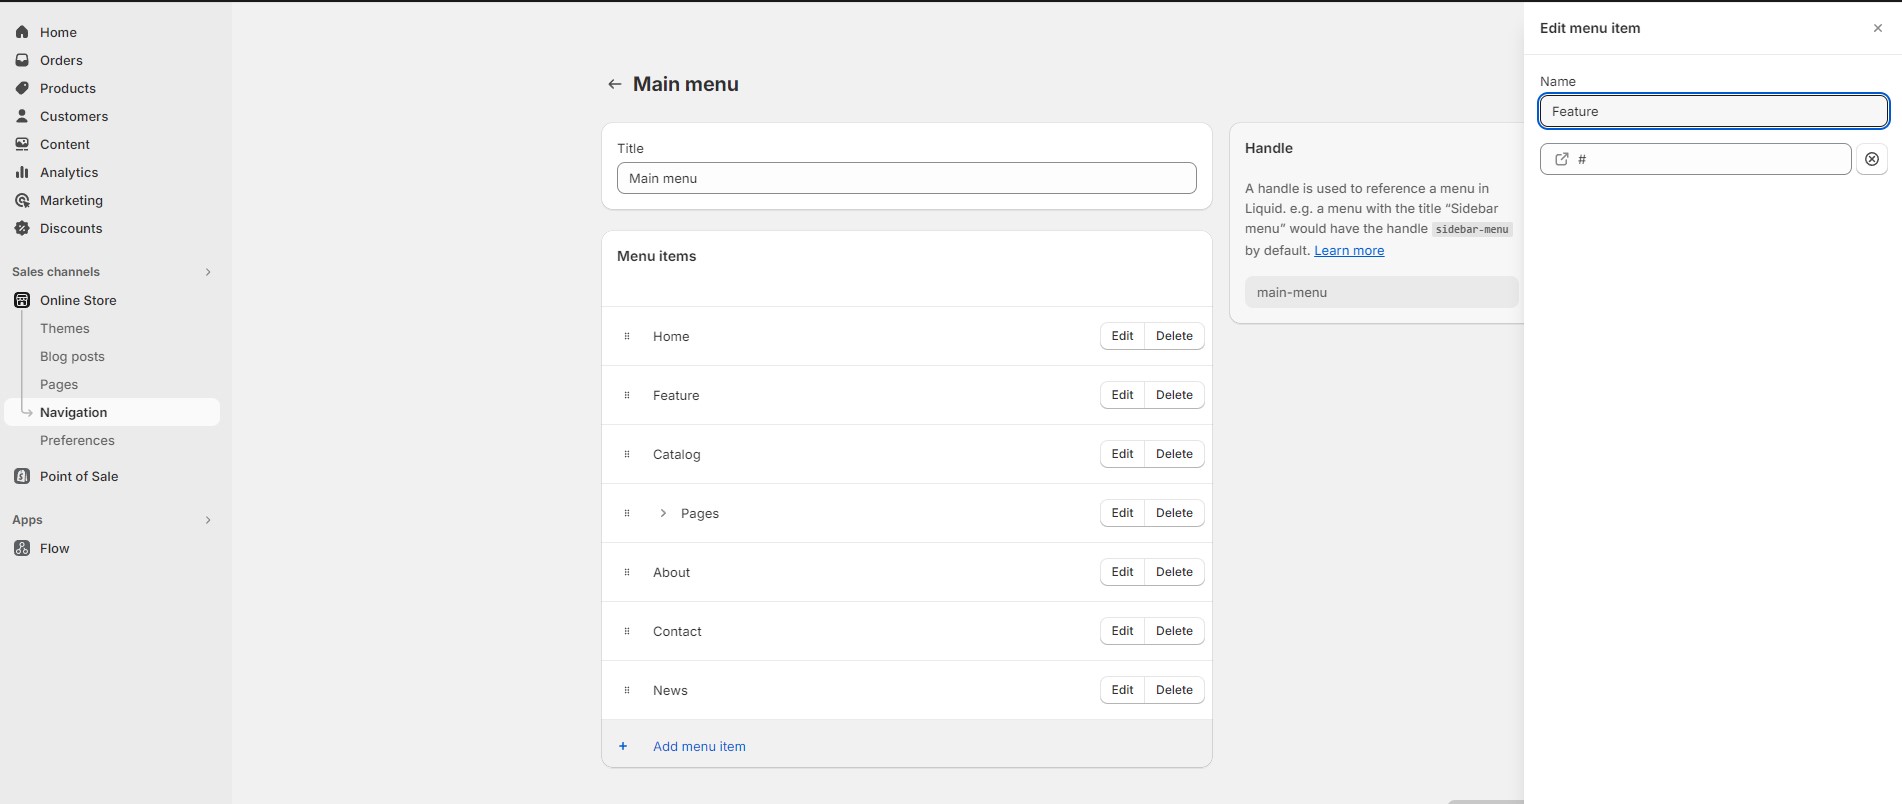The width and height of the screenshot is (1902, 804).
Task: Edit the News menu item
Action: 1122,690
